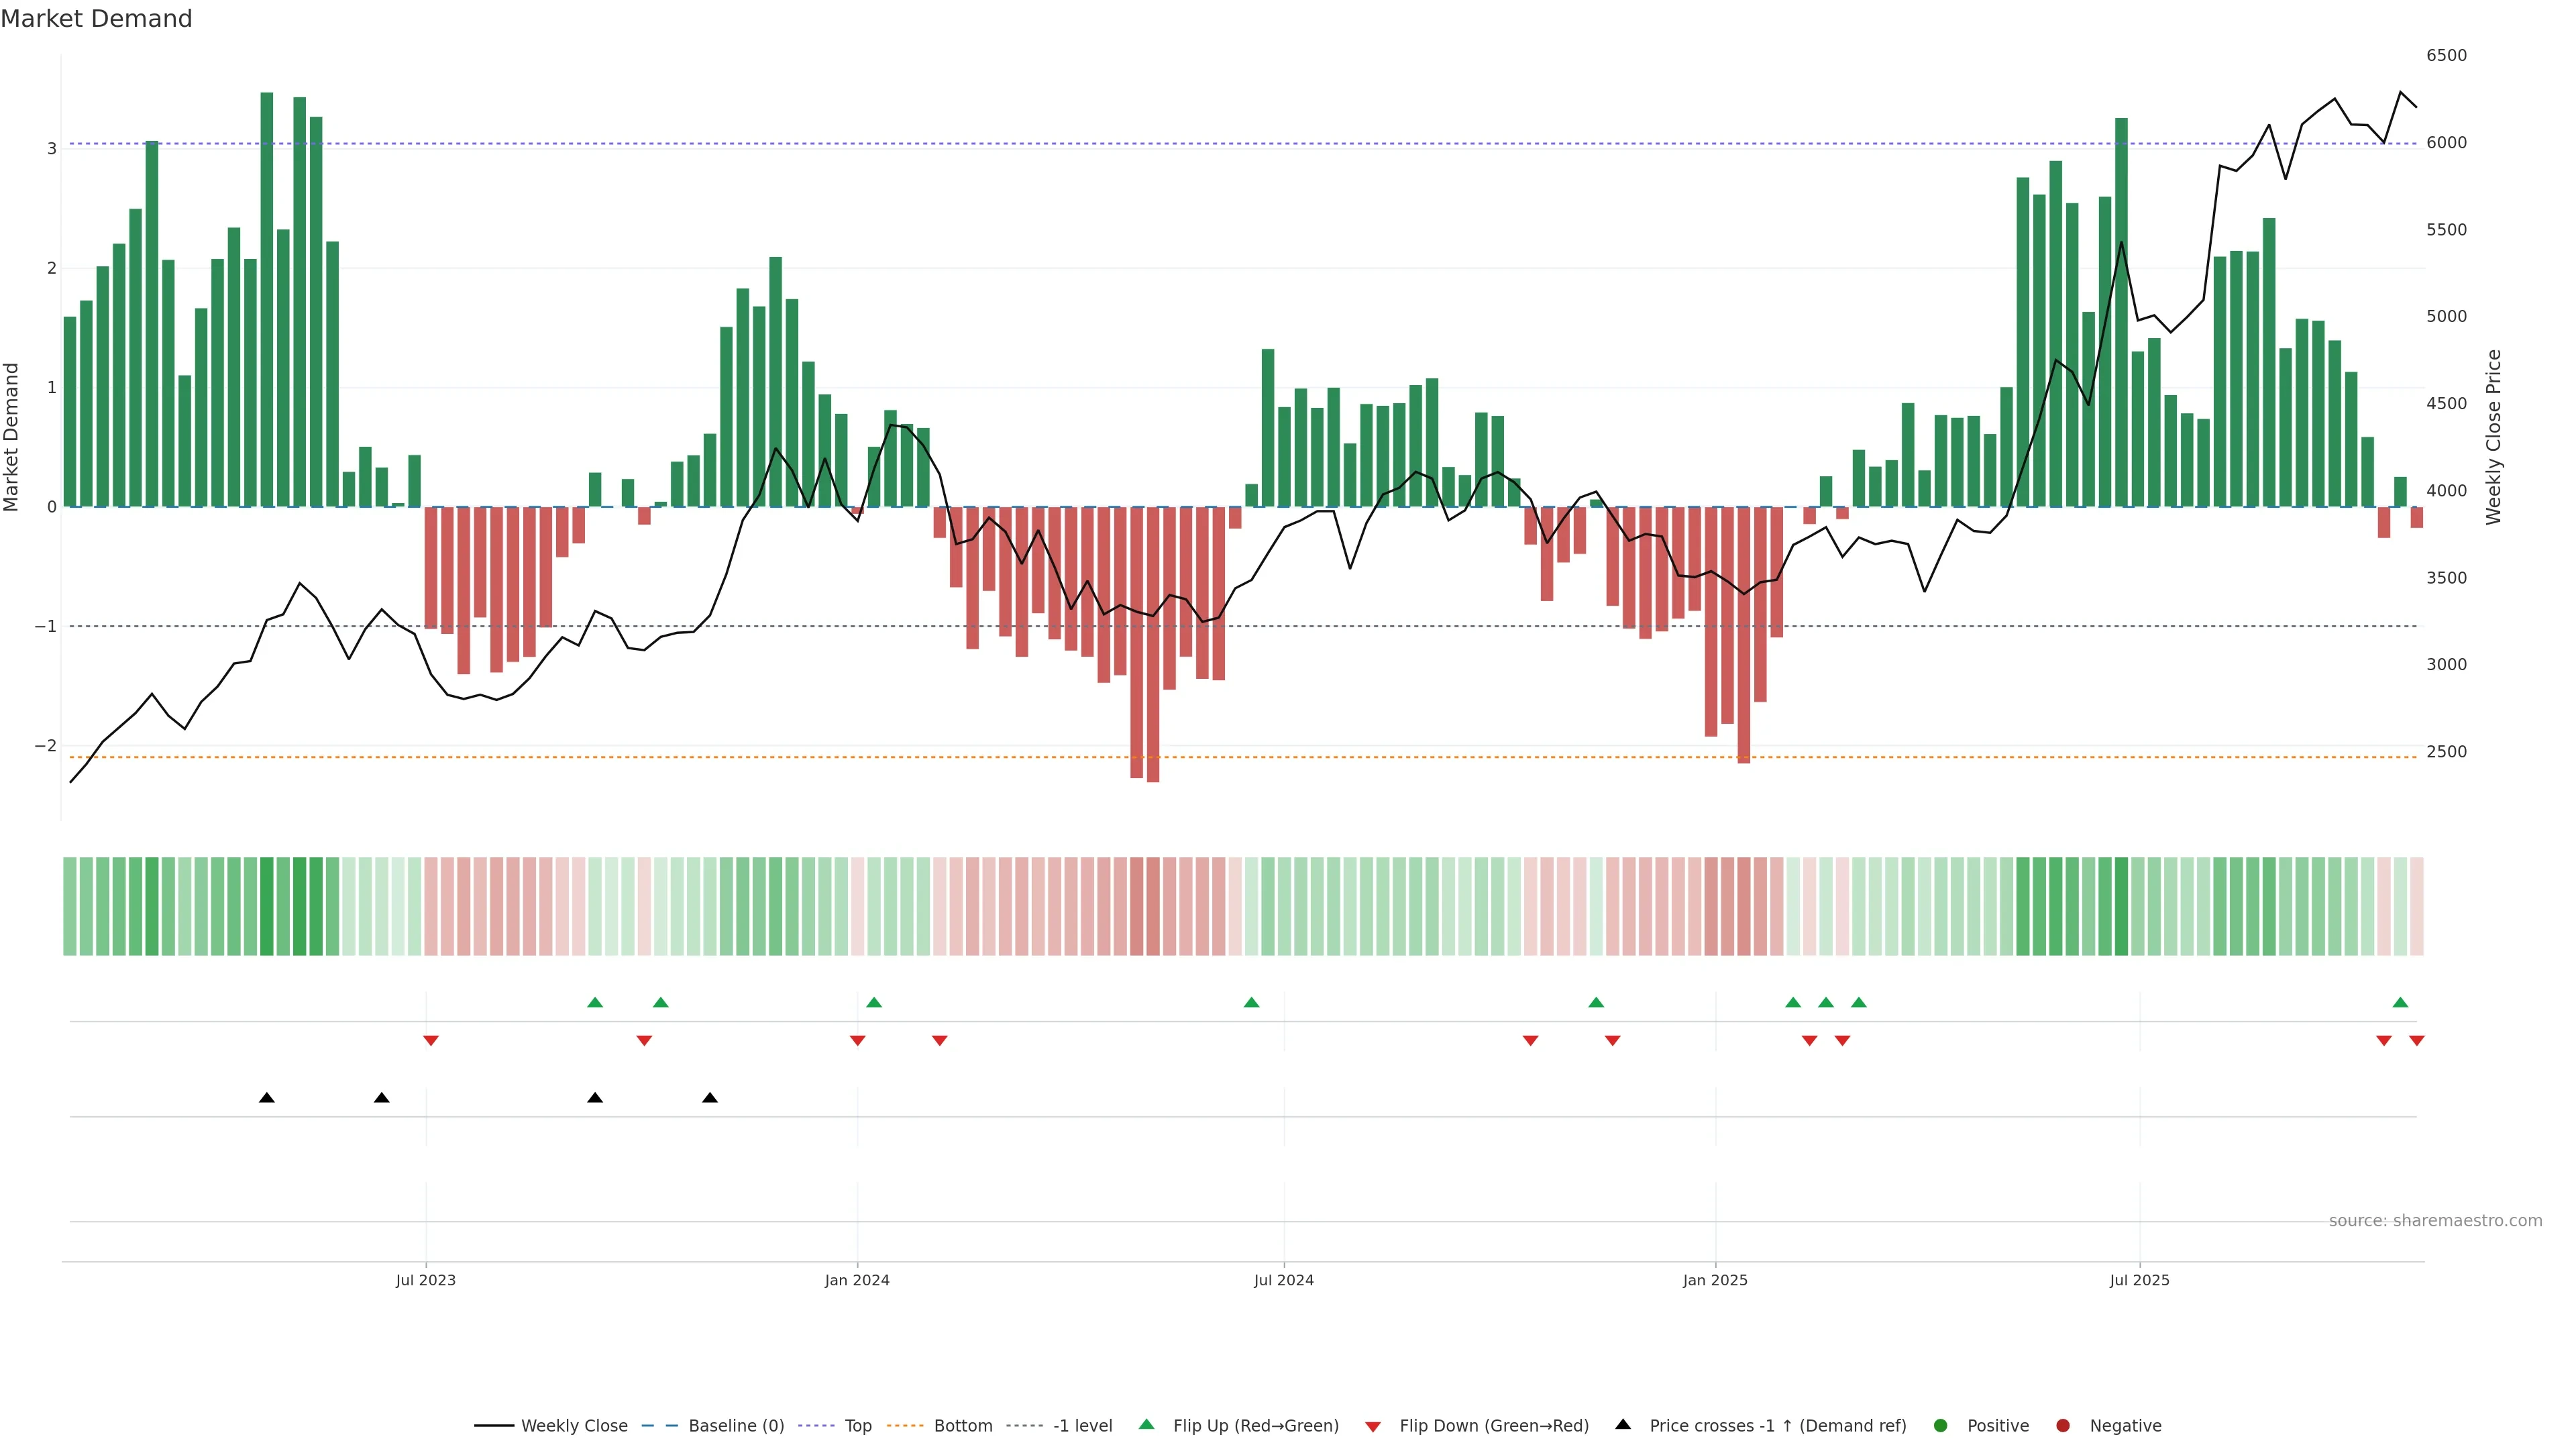
Task: Select the Jan 2024 x-axis label
Action: 857,1280
